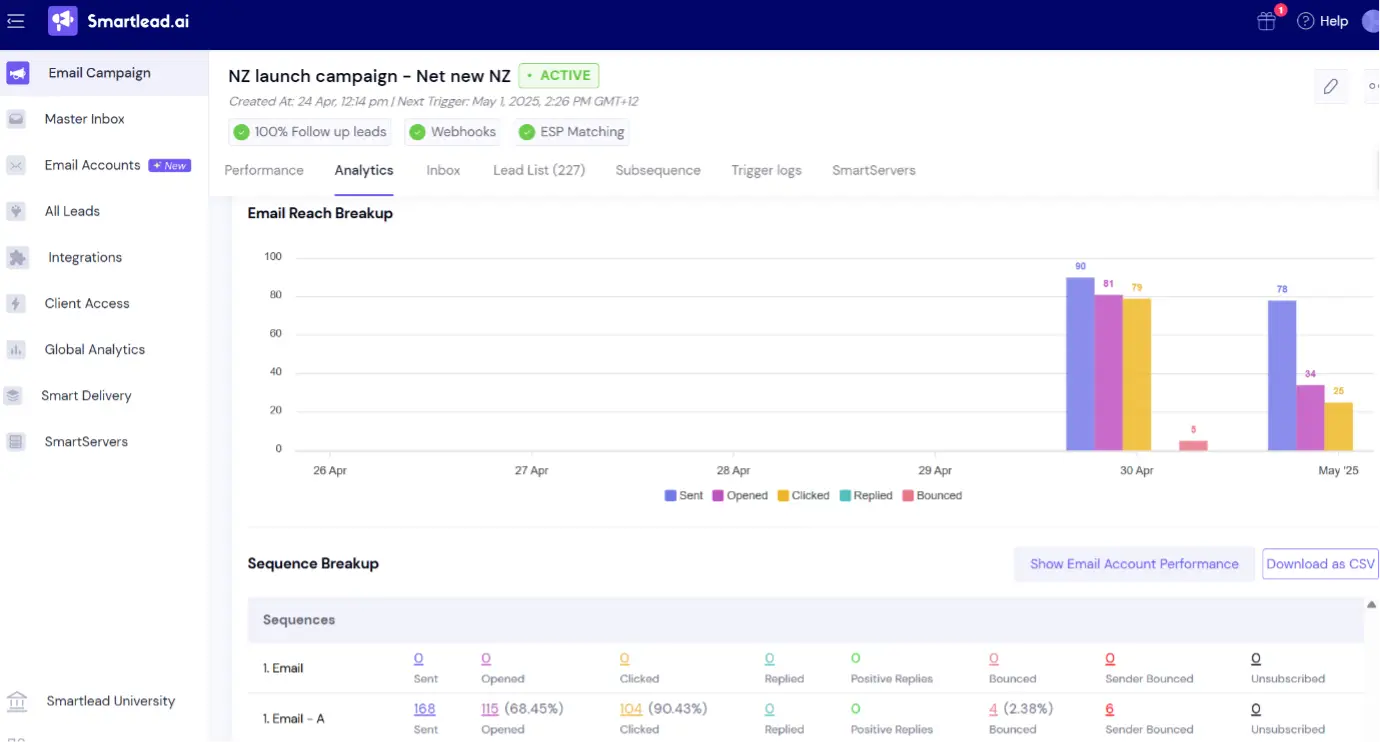Image resolution: width=1384 pixels, height=745 pixels.
Task: Click the Help question mark icon
Action: tap(1305, 21)
